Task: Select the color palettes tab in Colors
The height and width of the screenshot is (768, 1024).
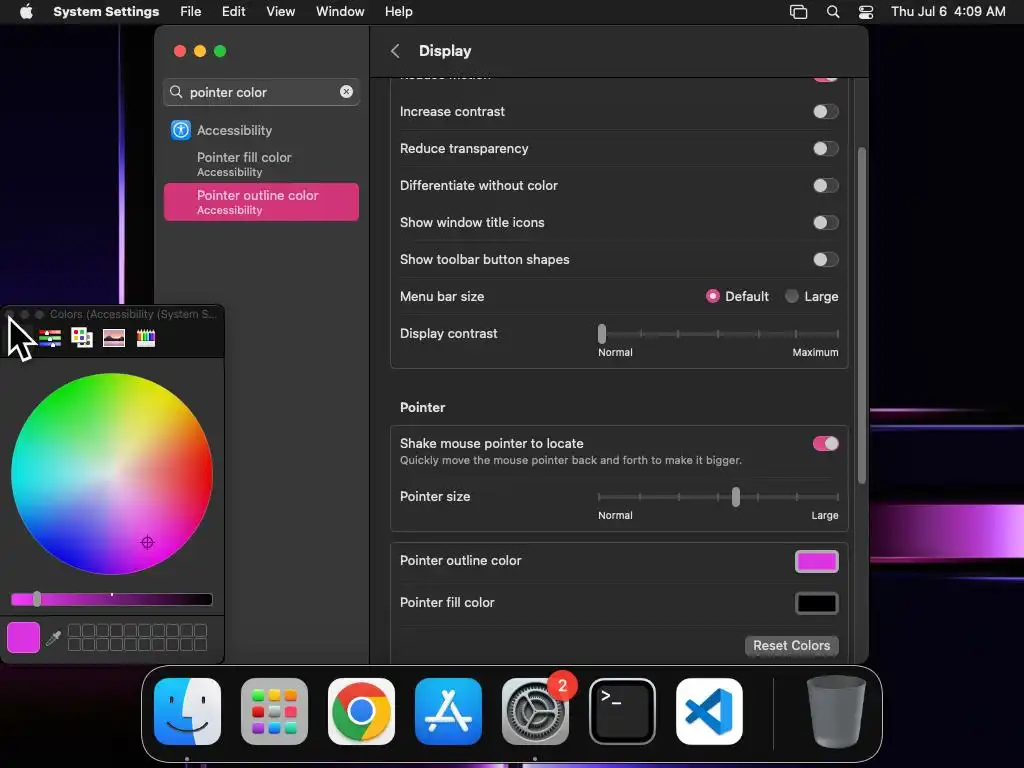Action: pos(82,338)
